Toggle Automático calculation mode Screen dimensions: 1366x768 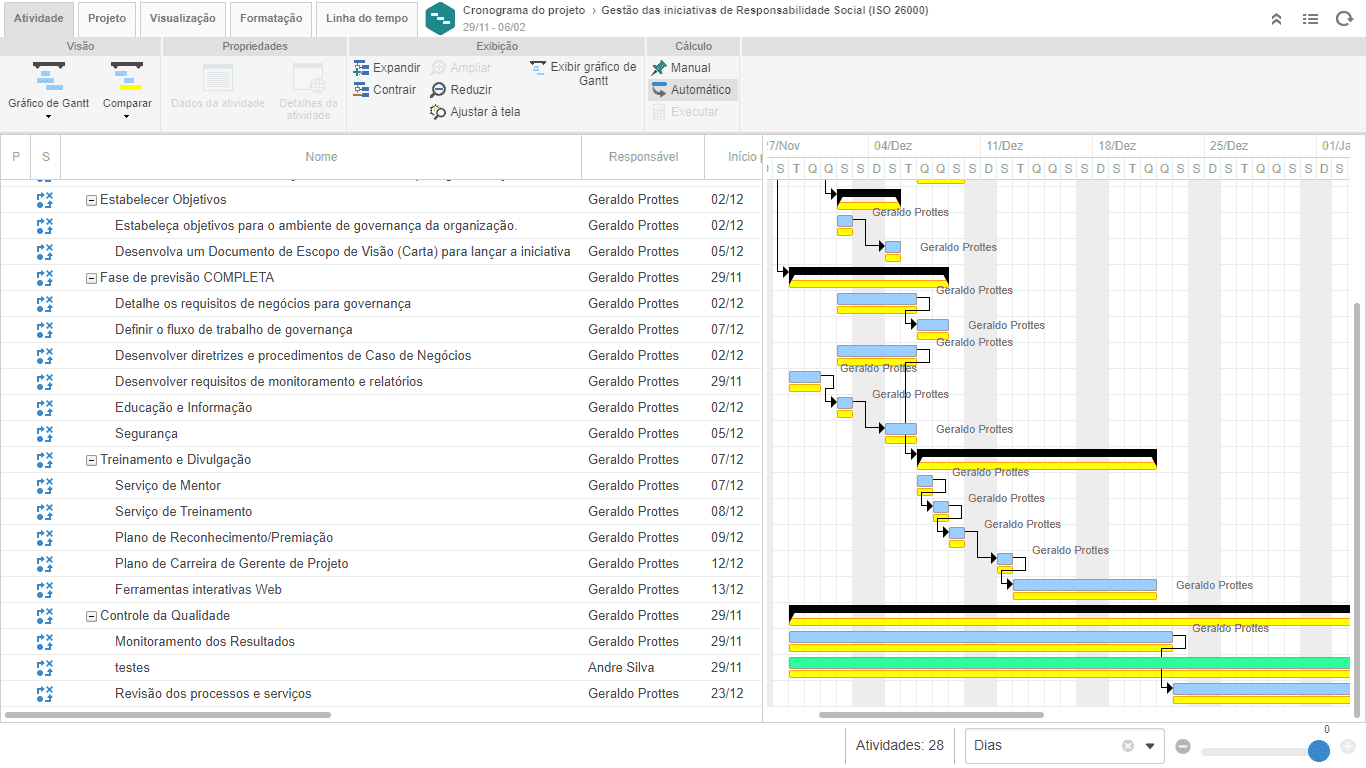(692, 90)
